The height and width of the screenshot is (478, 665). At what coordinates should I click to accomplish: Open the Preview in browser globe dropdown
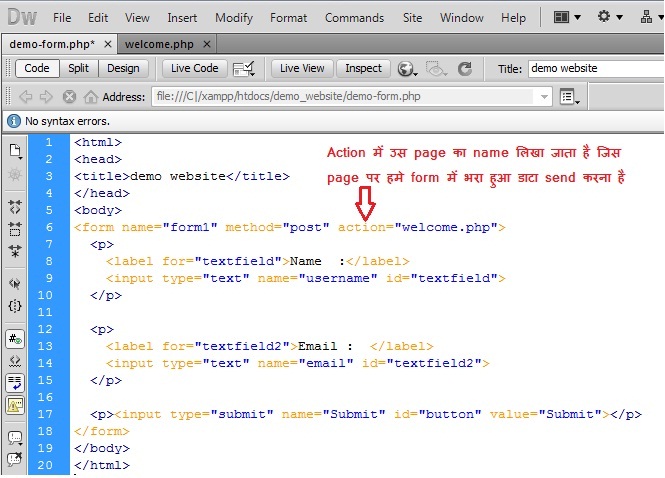pos(407,69)
